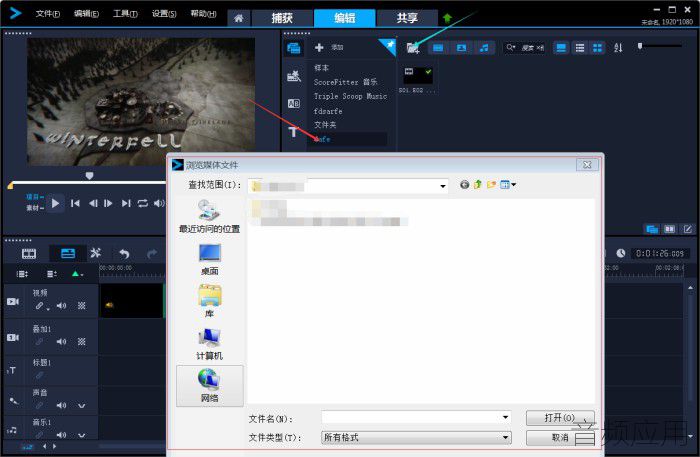Toggle repeat playback in preview
The image size is (700, 457).
pyautogui.click(x=142, y=204)
